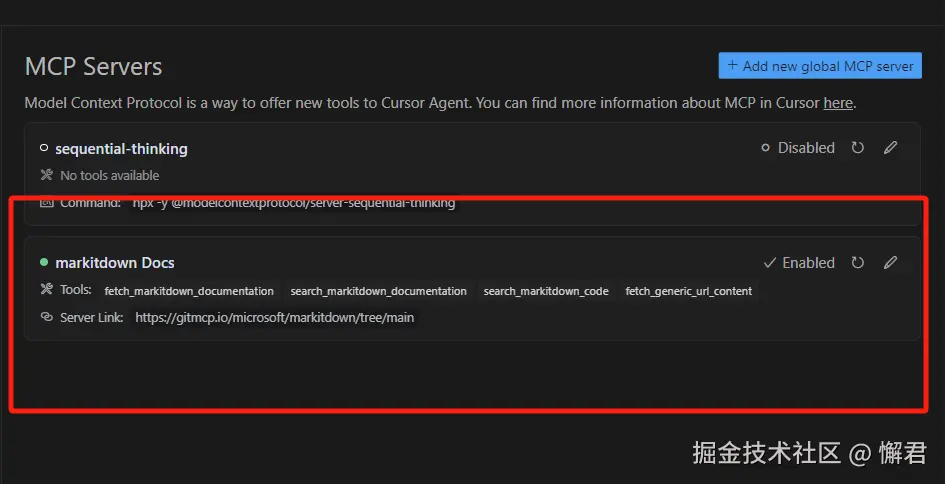Click the gitmcp.io markitdown server link URL
The height and width of the screenshot is (484, 945).
point(275,318)
